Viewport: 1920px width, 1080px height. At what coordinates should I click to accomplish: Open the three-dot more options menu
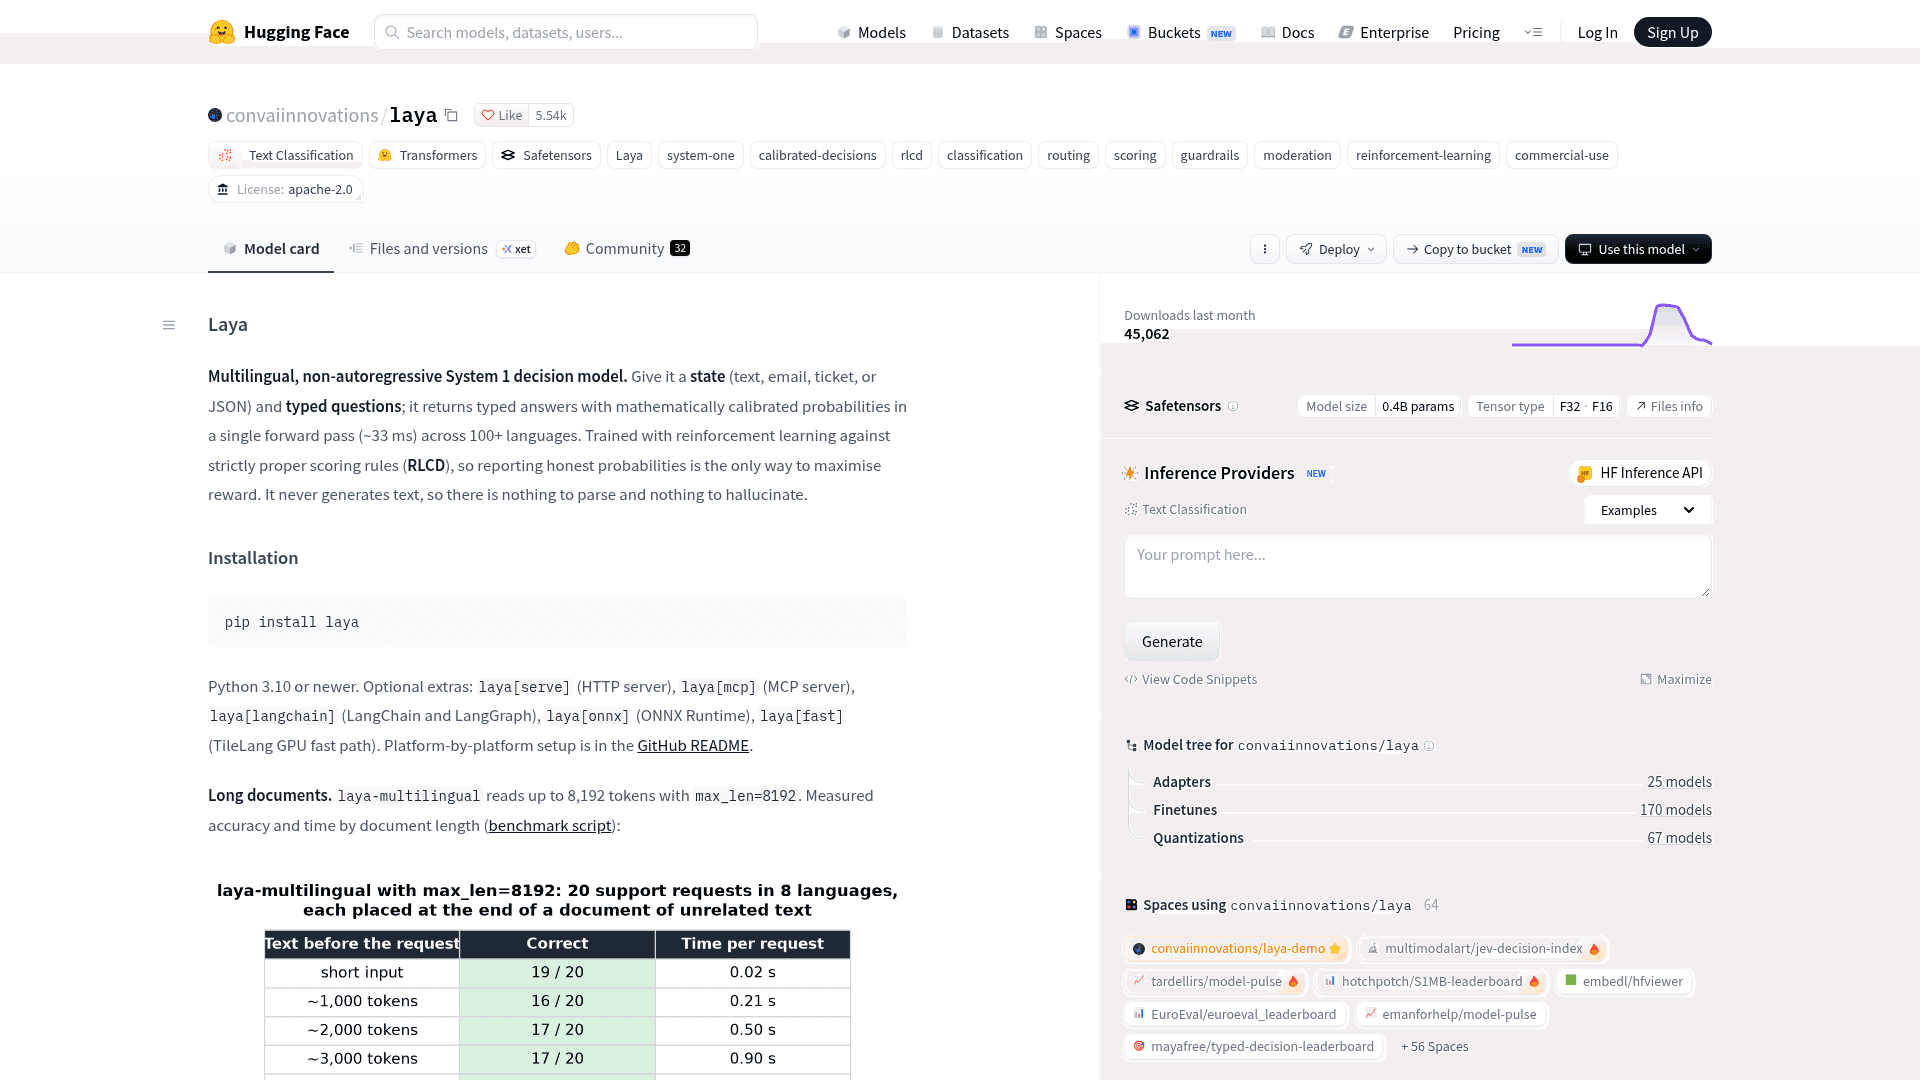coord(1264,249)
